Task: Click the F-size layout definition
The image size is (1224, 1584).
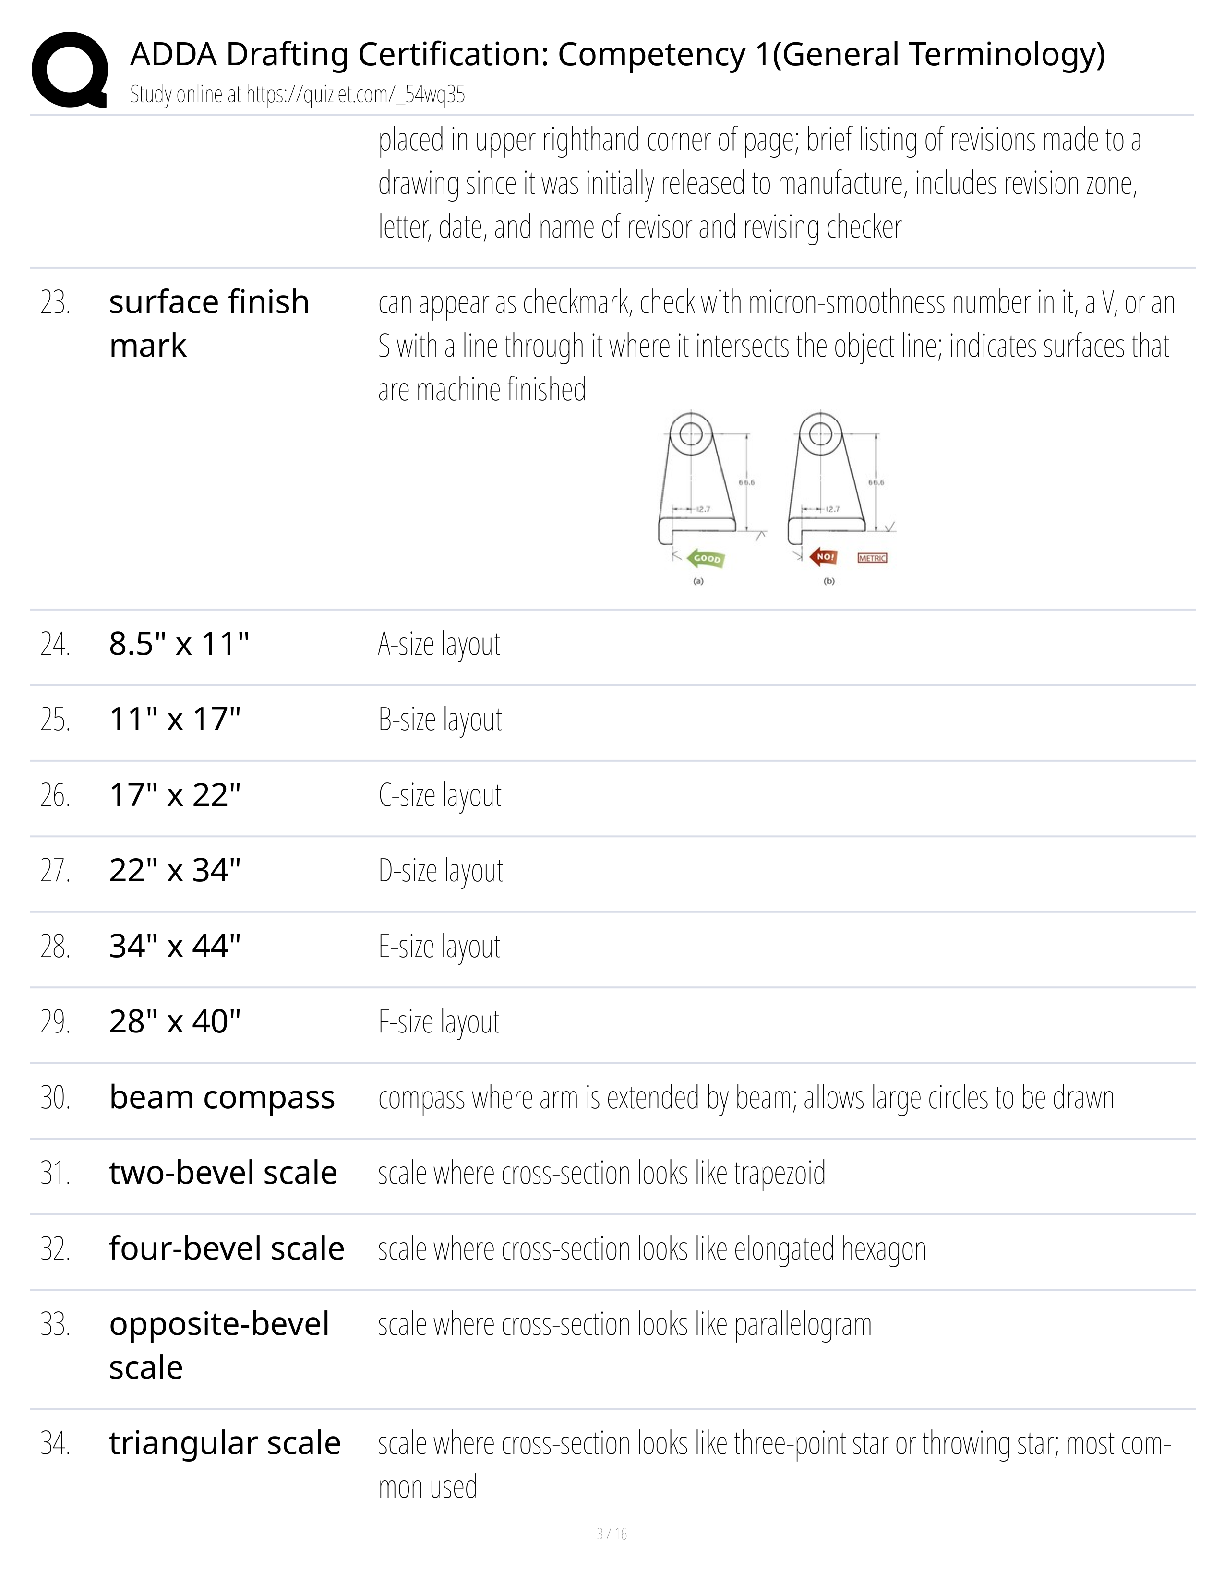Action: (439, 1022)
